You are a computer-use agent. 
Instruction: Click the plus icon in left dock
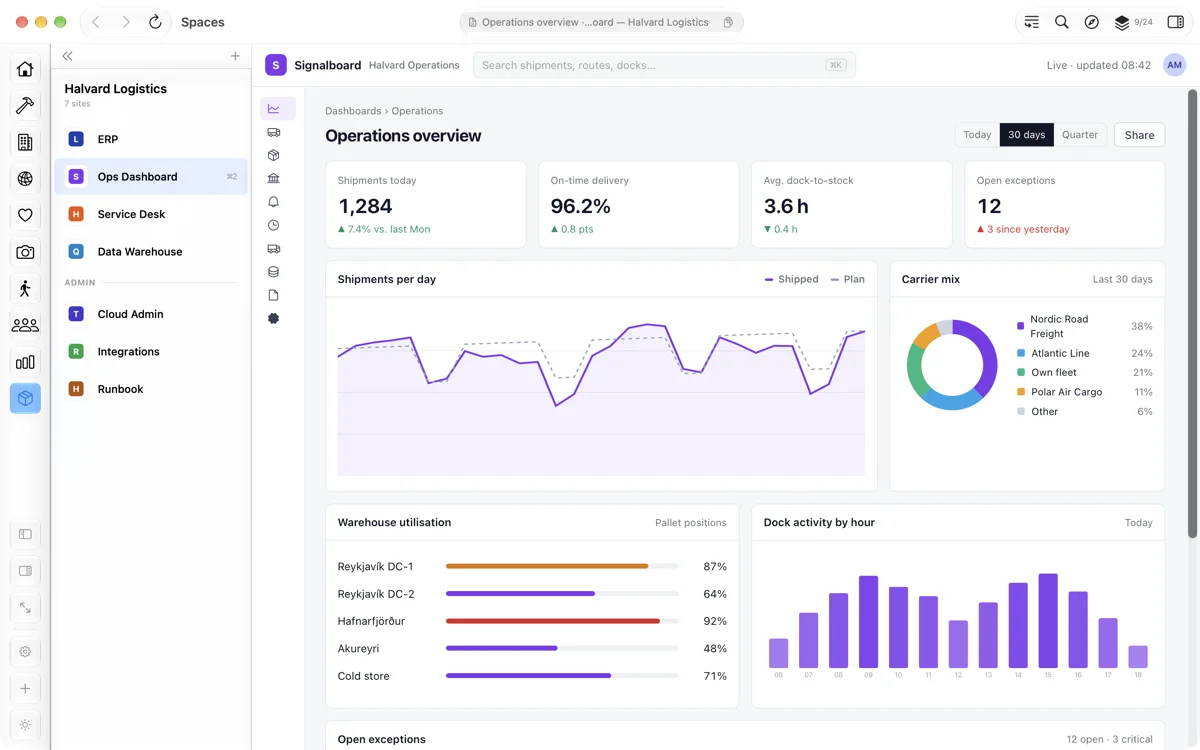[25, 688]
